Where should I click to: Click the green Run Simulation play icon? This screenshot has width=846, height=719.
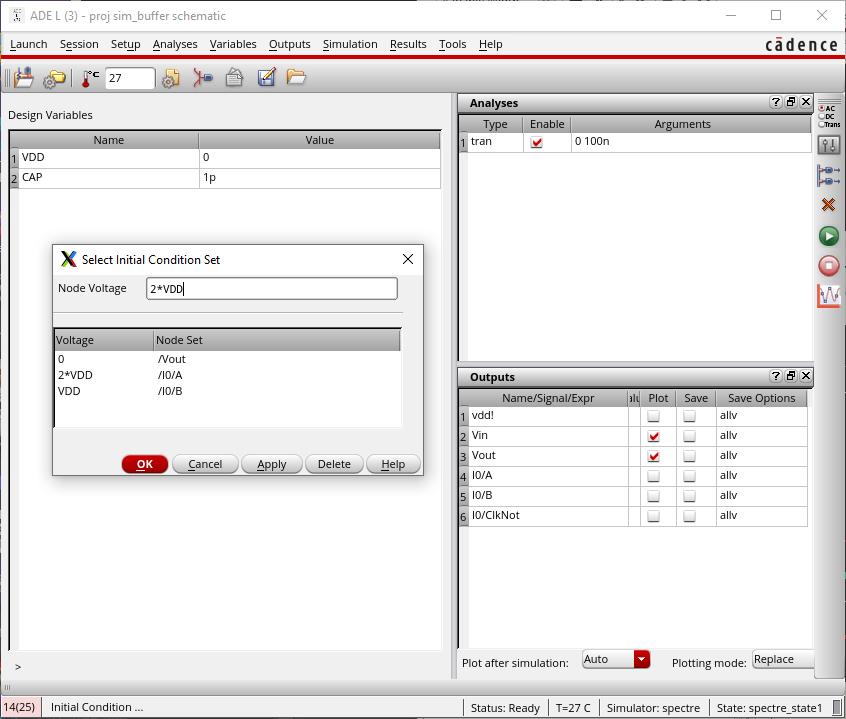pos(828,236)
